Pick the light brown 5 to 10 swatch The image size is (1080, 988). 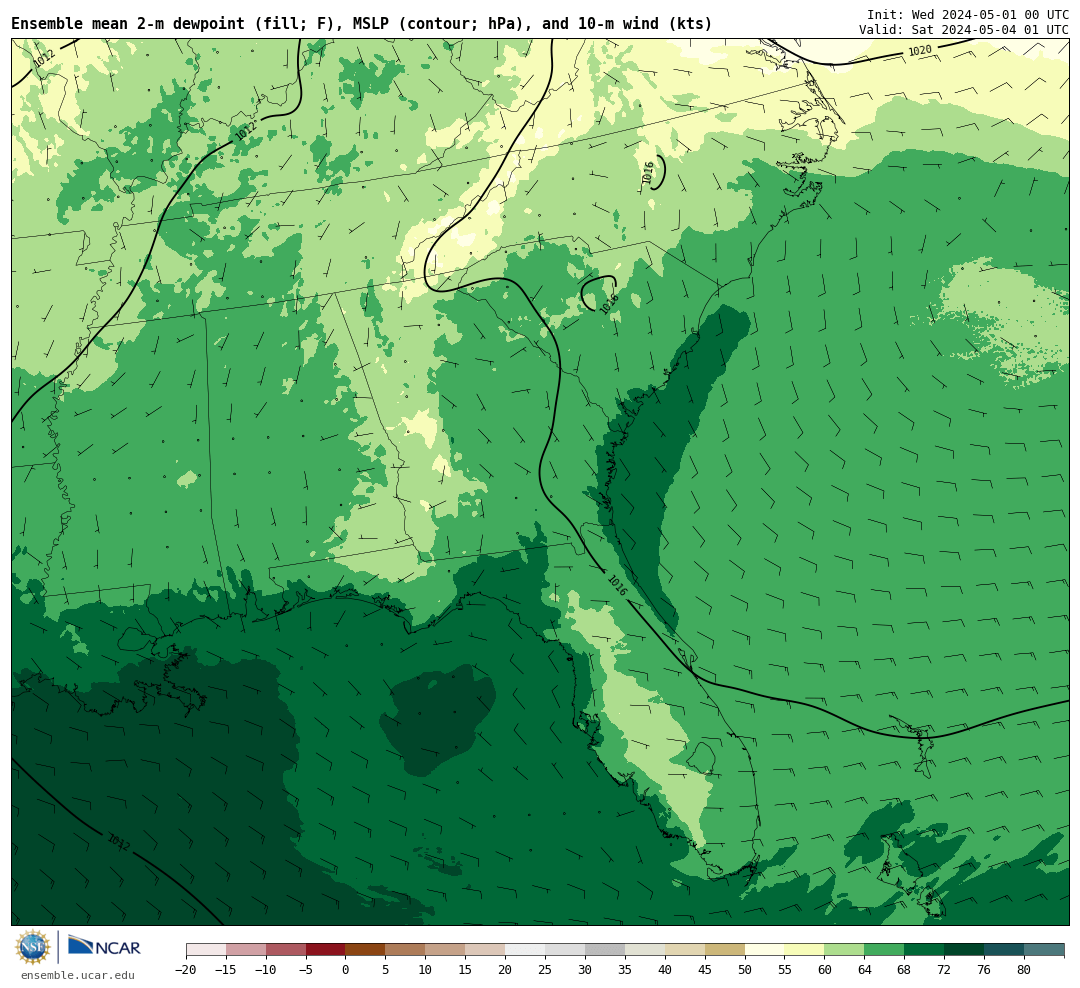point(406,950)
